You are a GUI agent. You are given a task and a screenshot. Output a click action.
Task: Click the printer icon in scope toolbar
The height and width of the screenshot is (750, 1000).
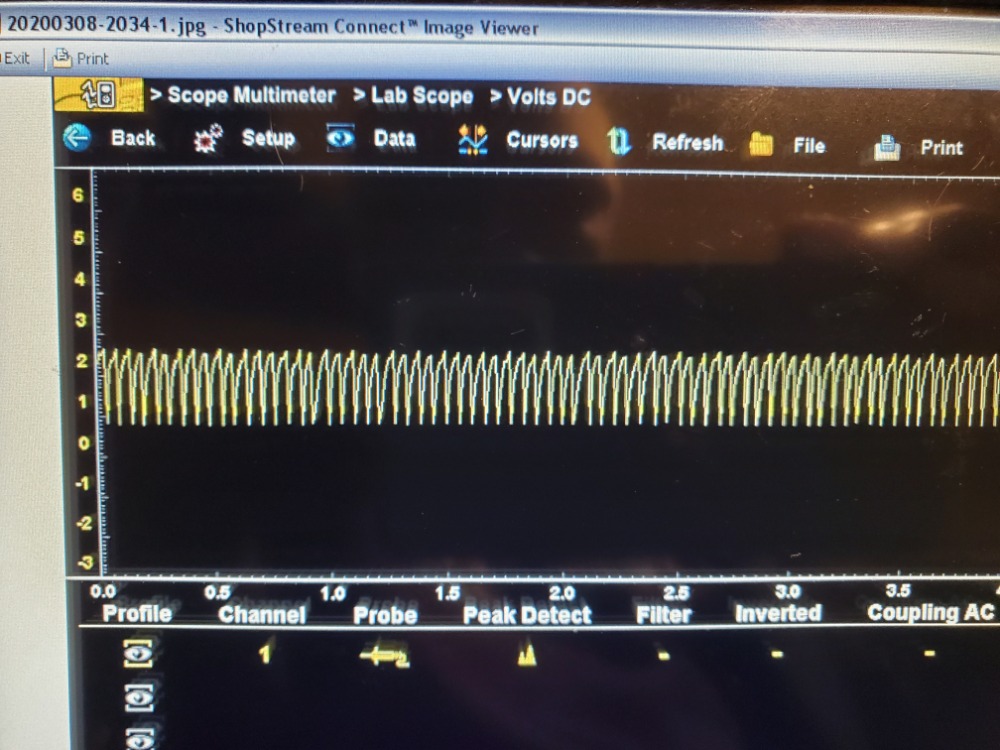[x=887, y=148]
